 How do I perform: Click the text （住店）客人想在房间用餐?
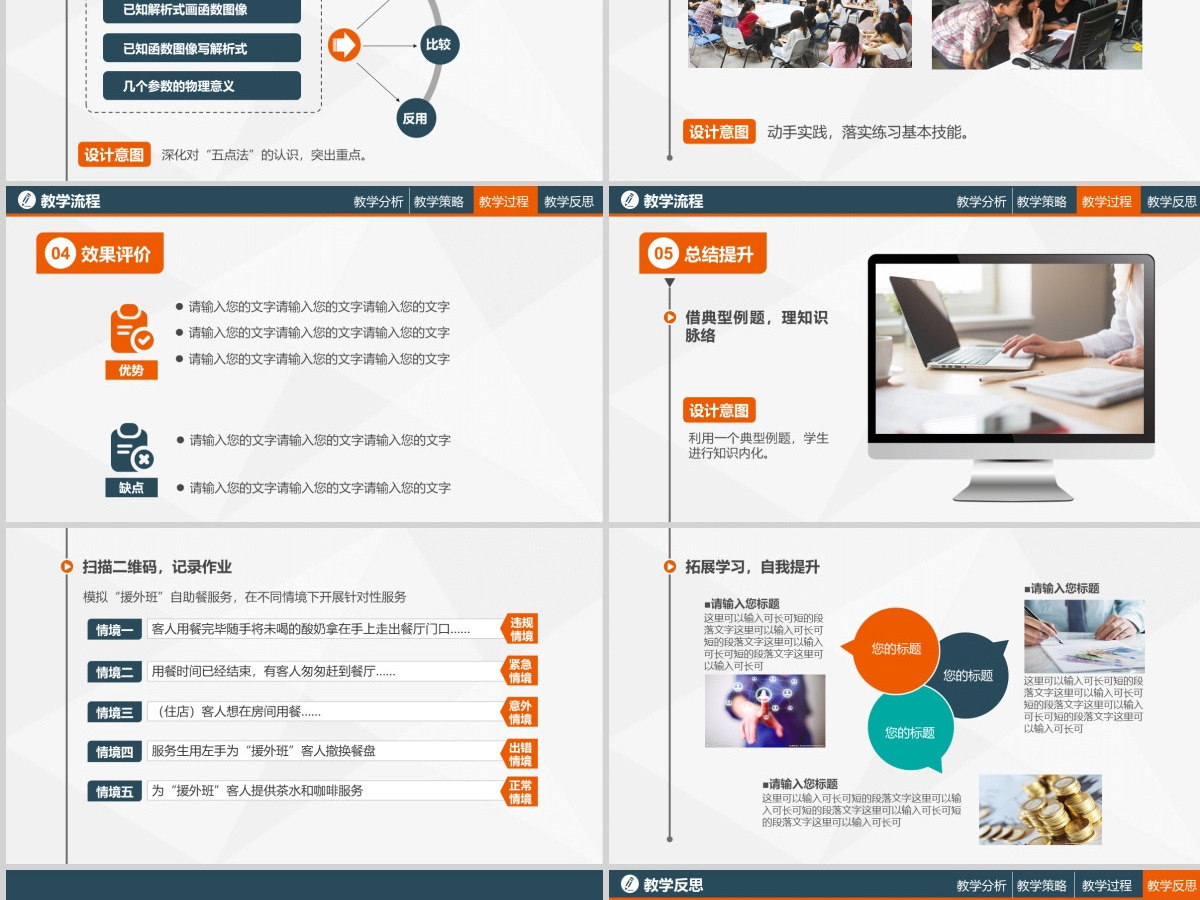(x=236, y=712)
